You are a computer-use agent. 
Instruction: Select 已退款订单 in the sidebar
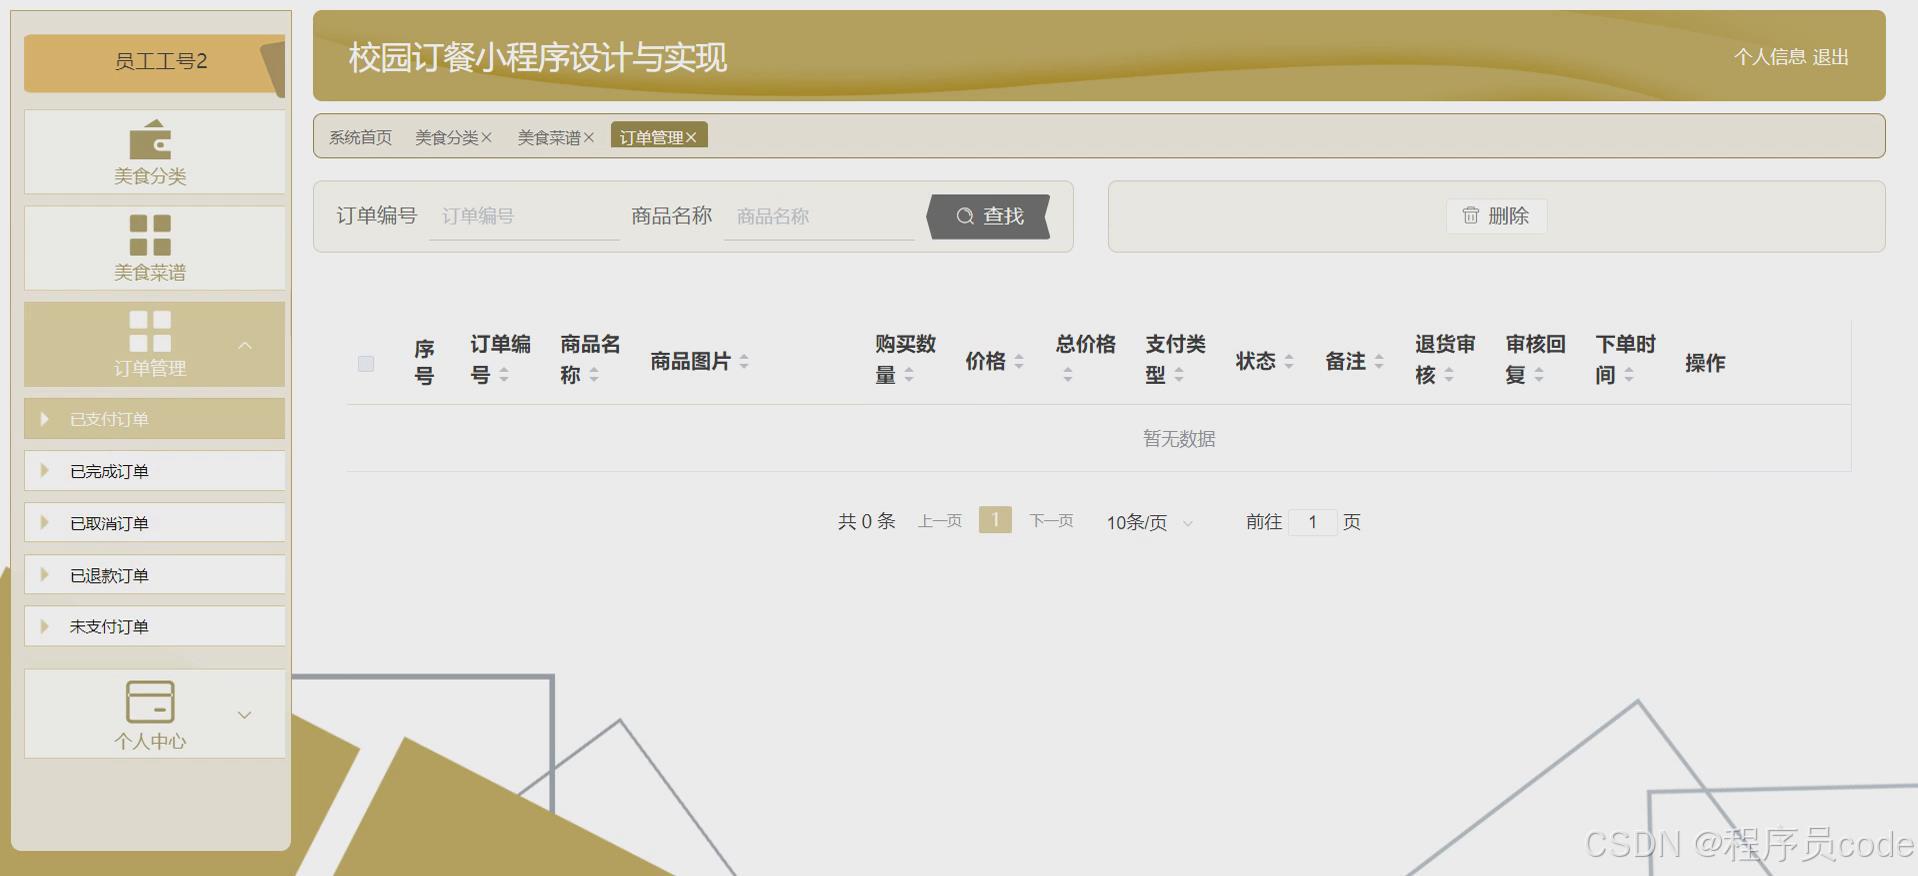coord(154,575)
